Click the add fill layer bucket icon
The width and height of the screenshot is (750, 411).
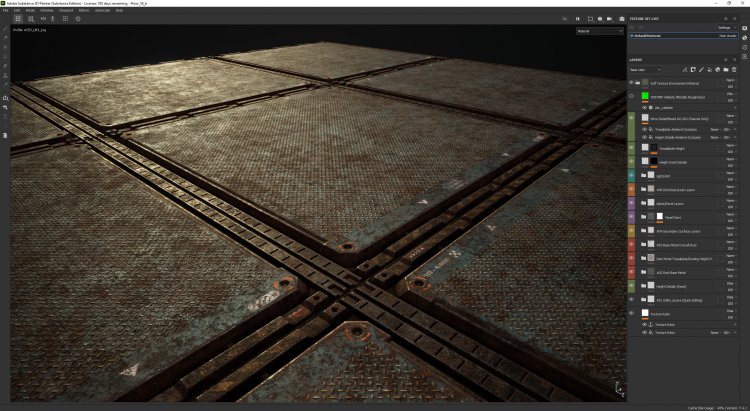709,69
